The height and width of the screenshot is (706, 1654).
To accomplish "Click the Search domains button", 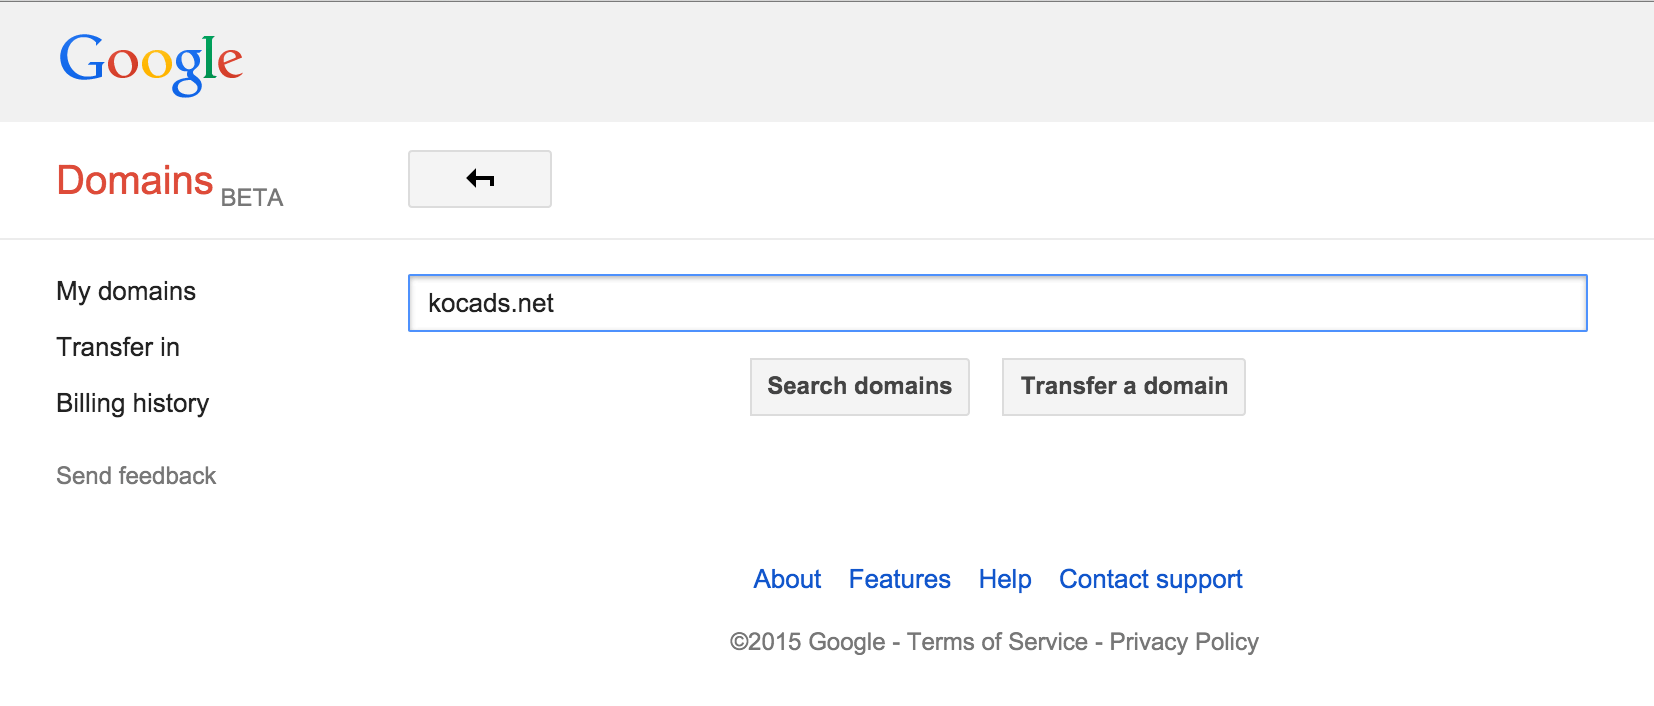I will [x=860, y=386].
